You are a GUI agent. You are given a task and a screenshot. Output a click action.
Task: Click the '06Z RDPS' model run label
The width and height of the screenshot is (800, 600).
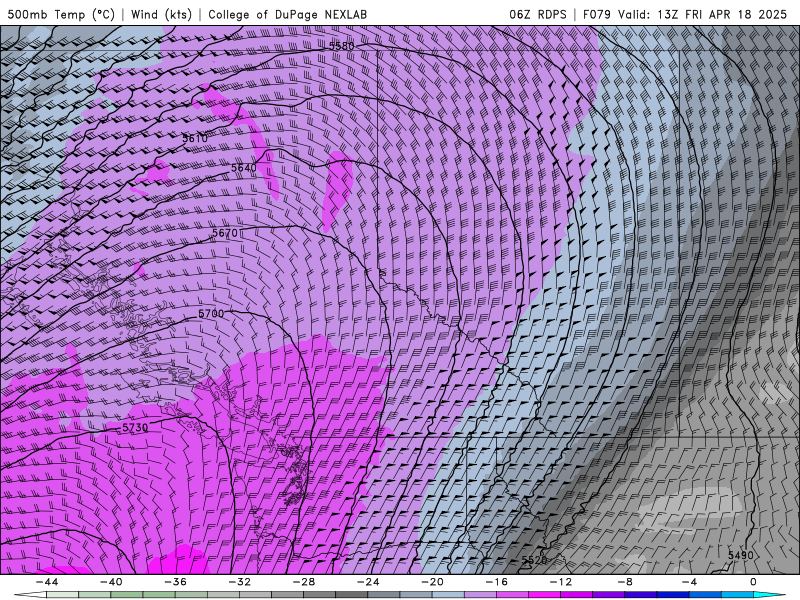point(538,14)
